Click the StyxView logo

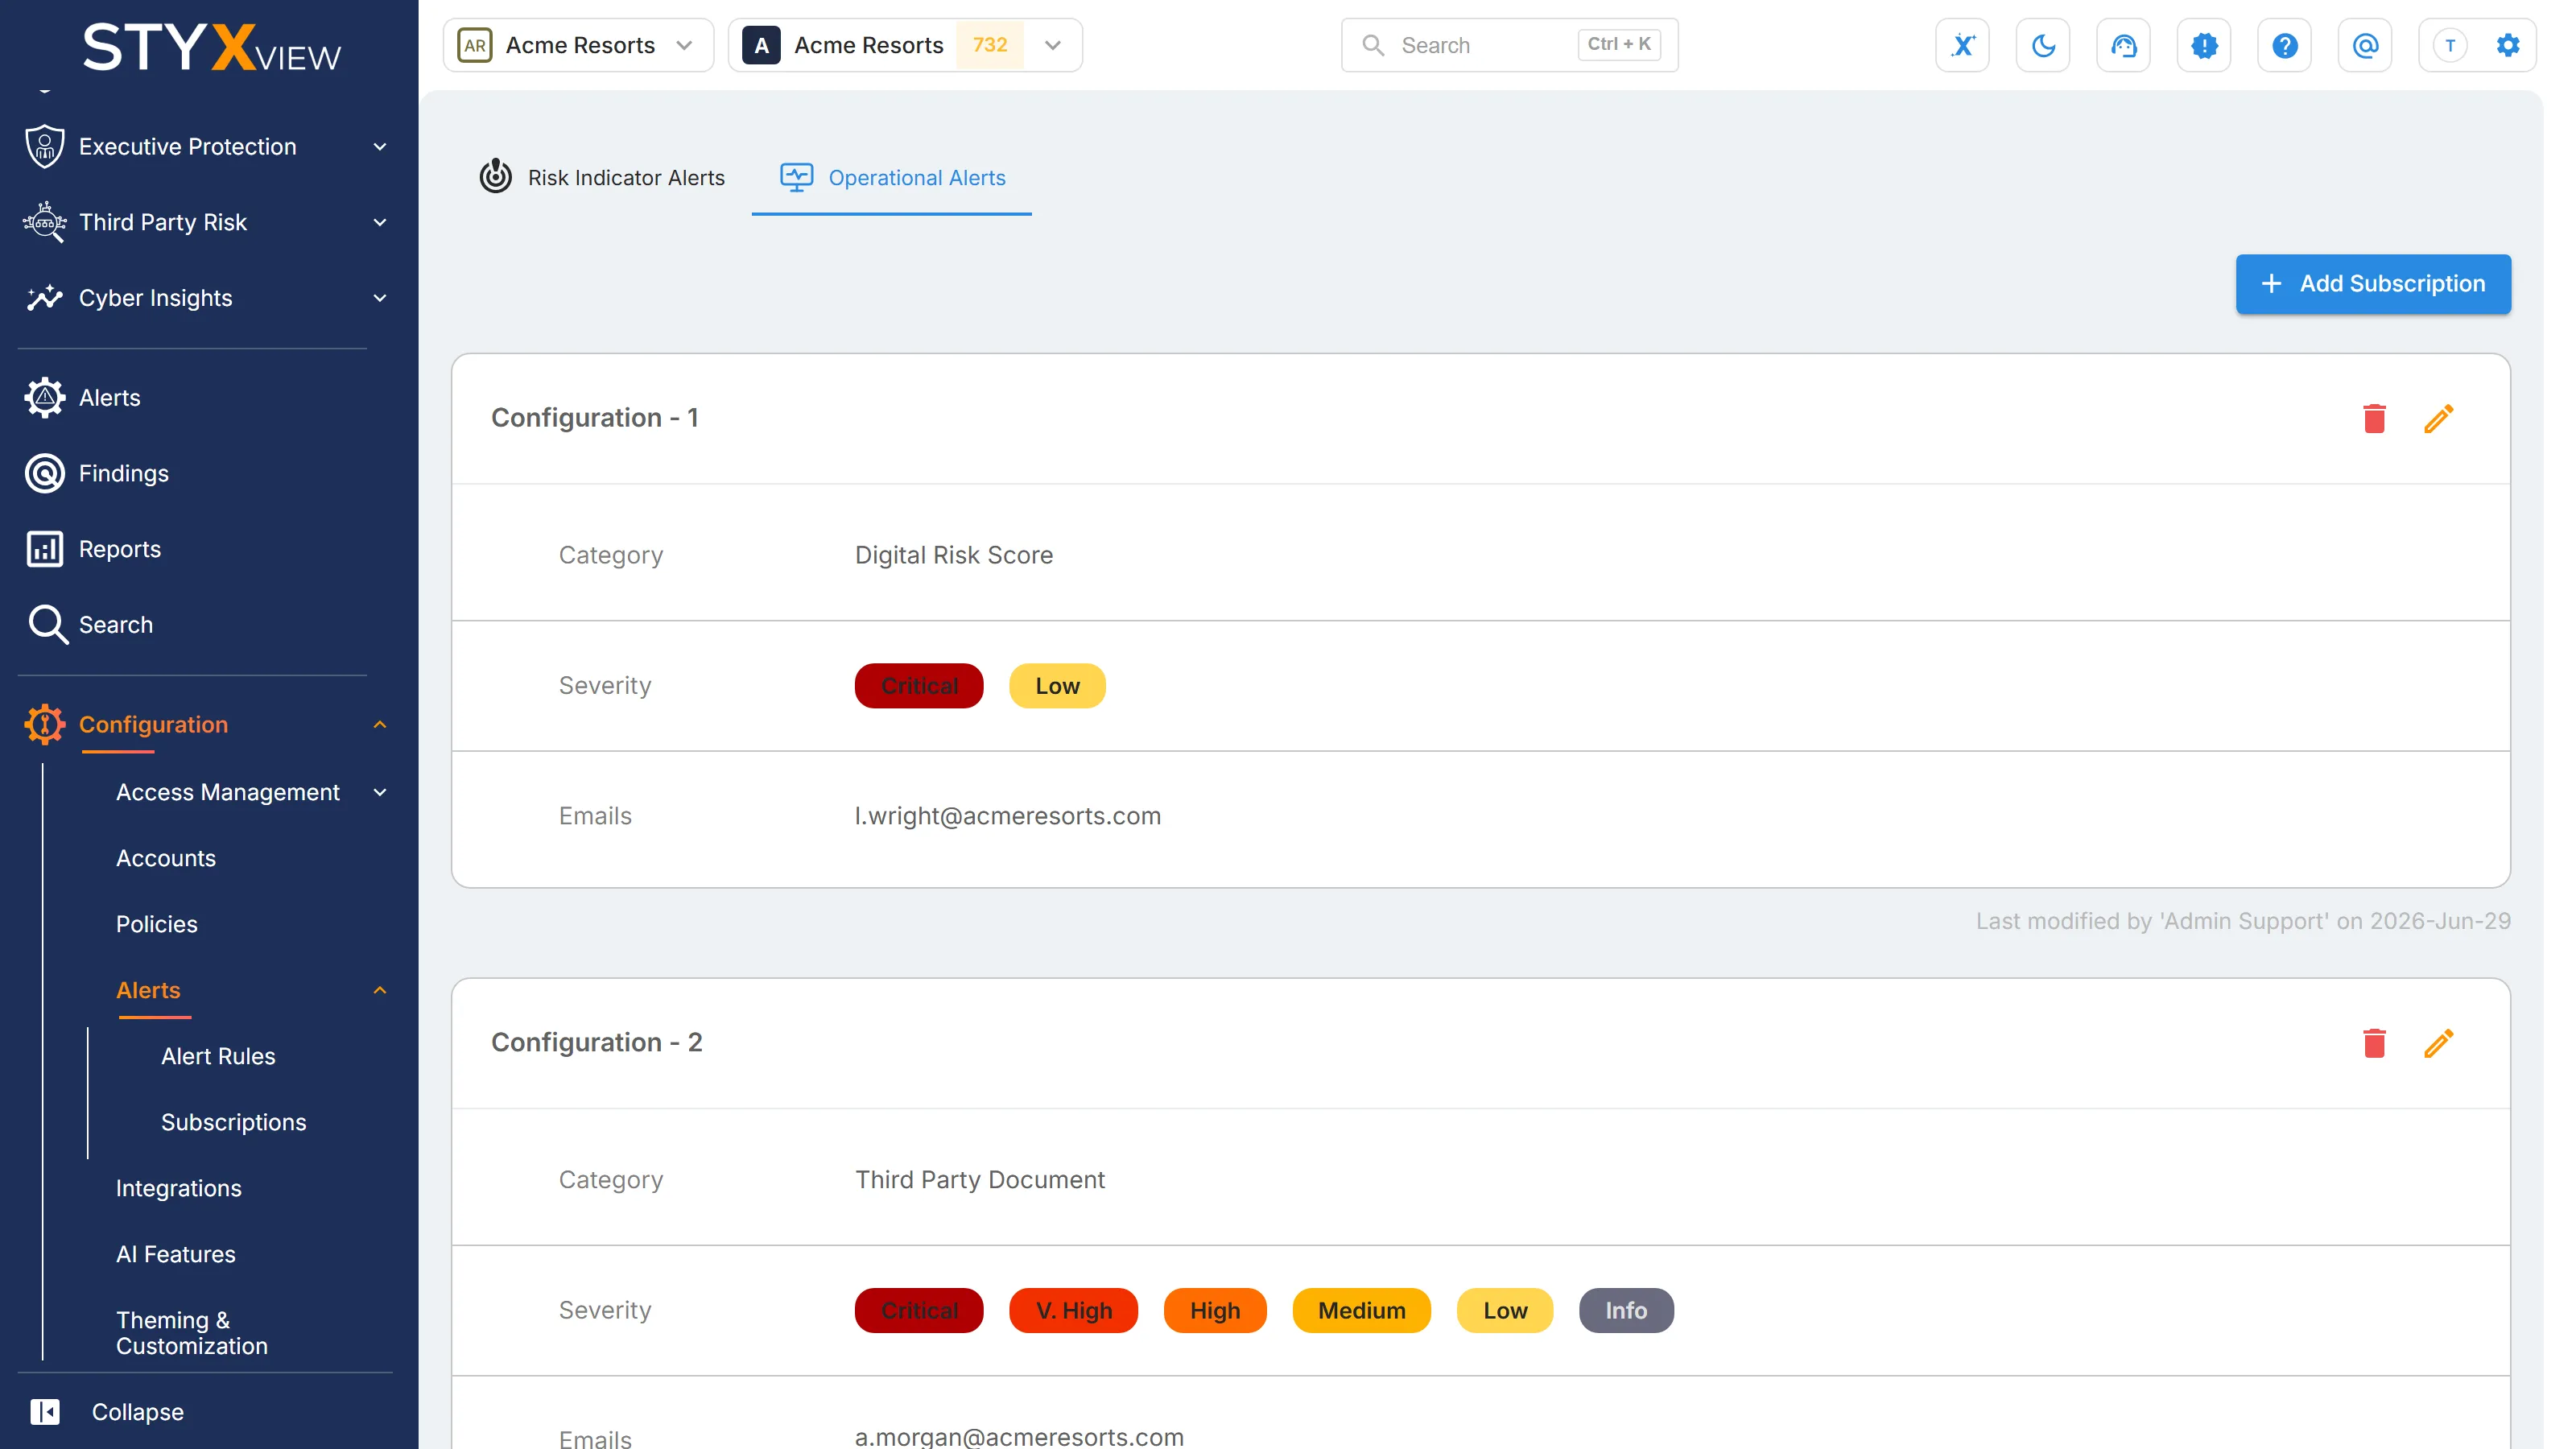[x=211, y=47]
